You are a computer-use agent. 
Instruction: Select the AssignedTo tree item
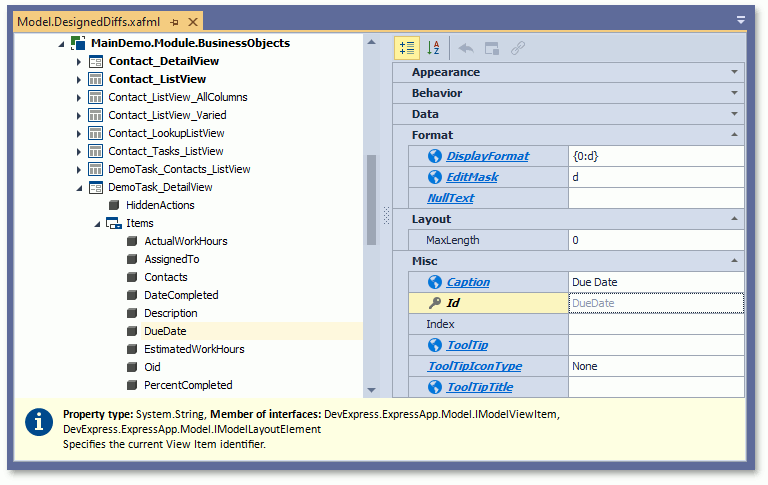(x=171, y=259)
